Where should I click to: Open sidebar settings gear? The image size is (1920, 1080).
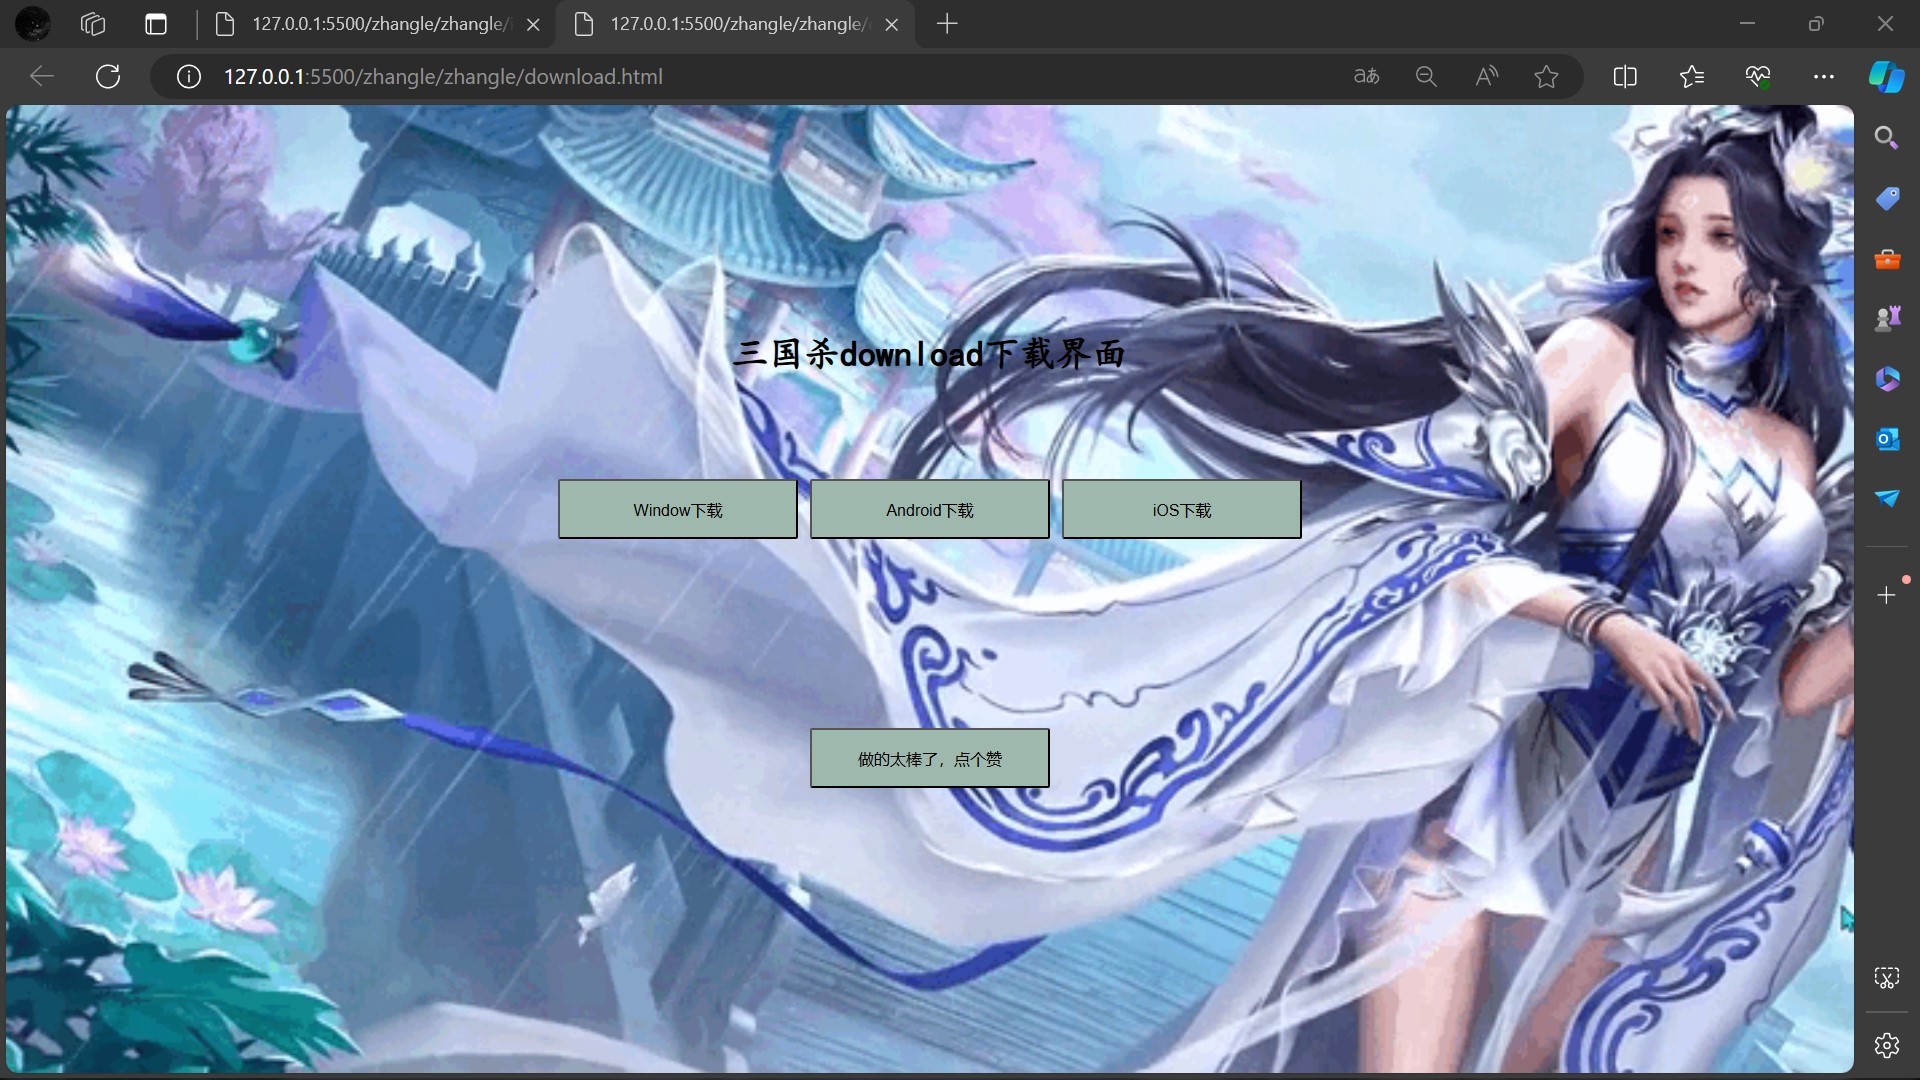pos(1887,1046)
